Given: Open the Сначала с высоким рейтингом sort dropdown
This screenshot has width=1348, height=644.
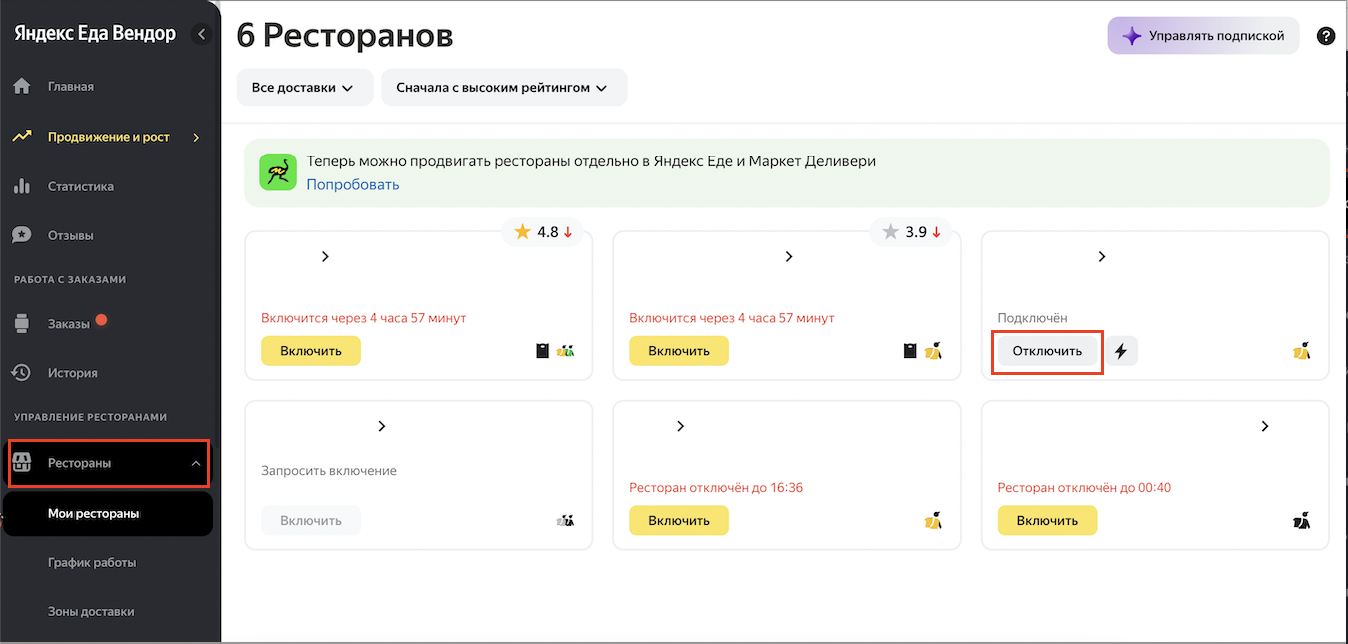Looking at the screenshot, I should pos(504,87).
